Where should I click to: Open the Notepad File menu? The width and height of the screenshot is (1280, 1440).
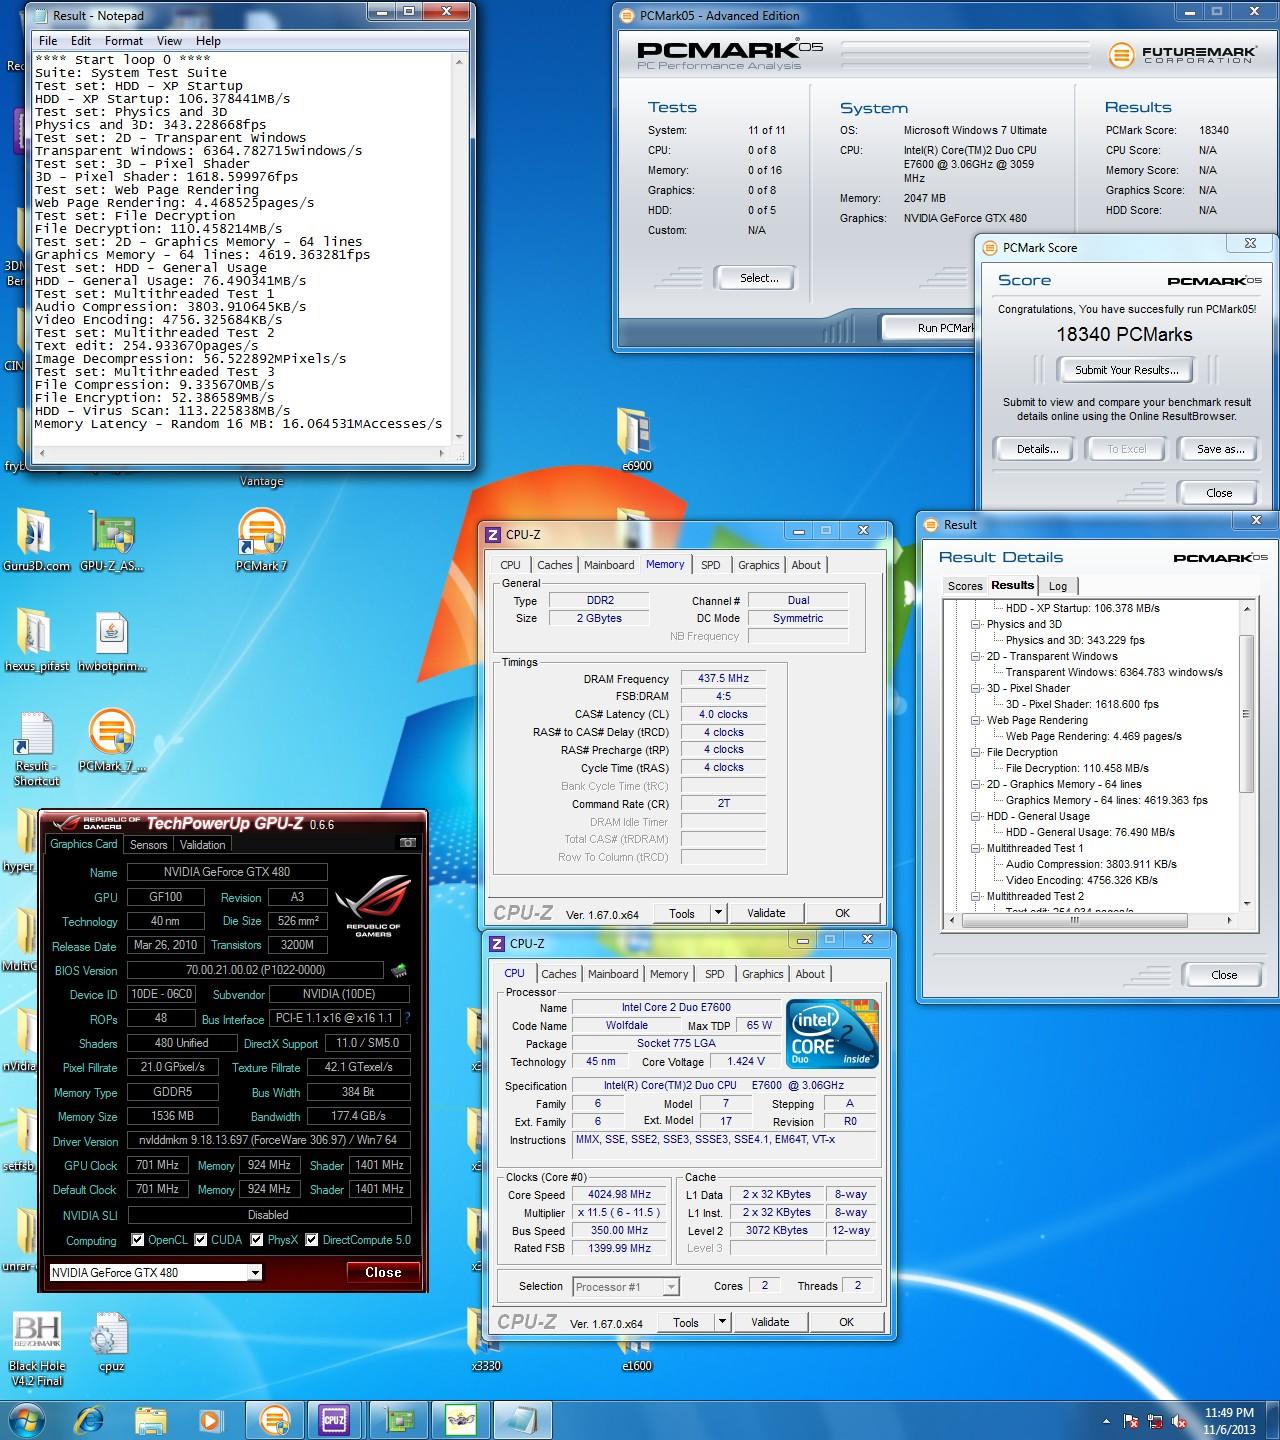point(48,41)
